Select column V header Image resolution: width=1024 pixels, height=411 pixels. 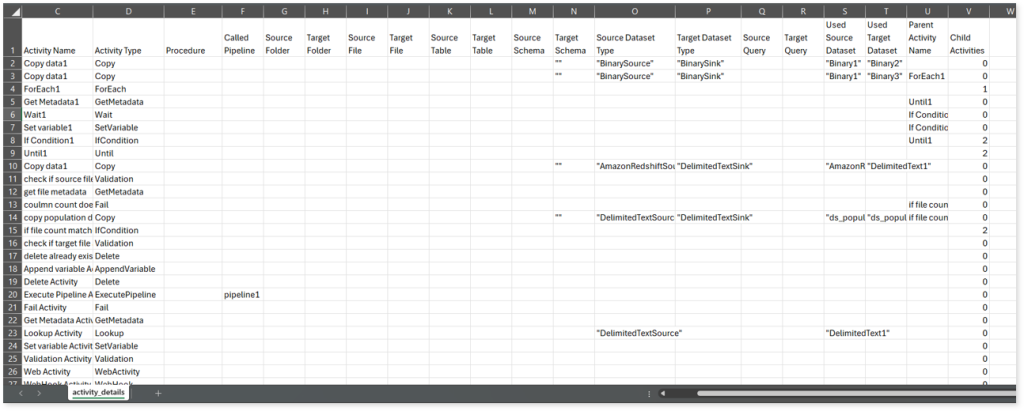(x=967, y=11)
